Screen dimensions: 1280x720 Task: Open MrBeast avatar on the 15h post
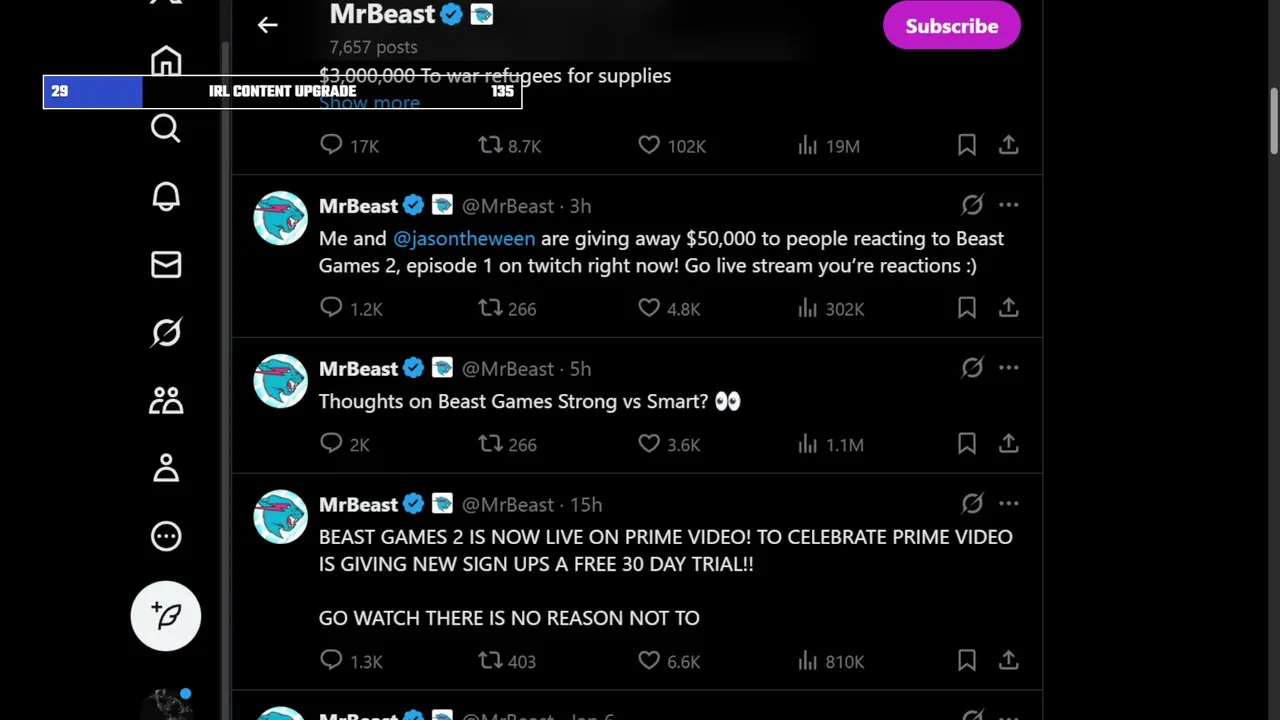(x=280, y=517)
